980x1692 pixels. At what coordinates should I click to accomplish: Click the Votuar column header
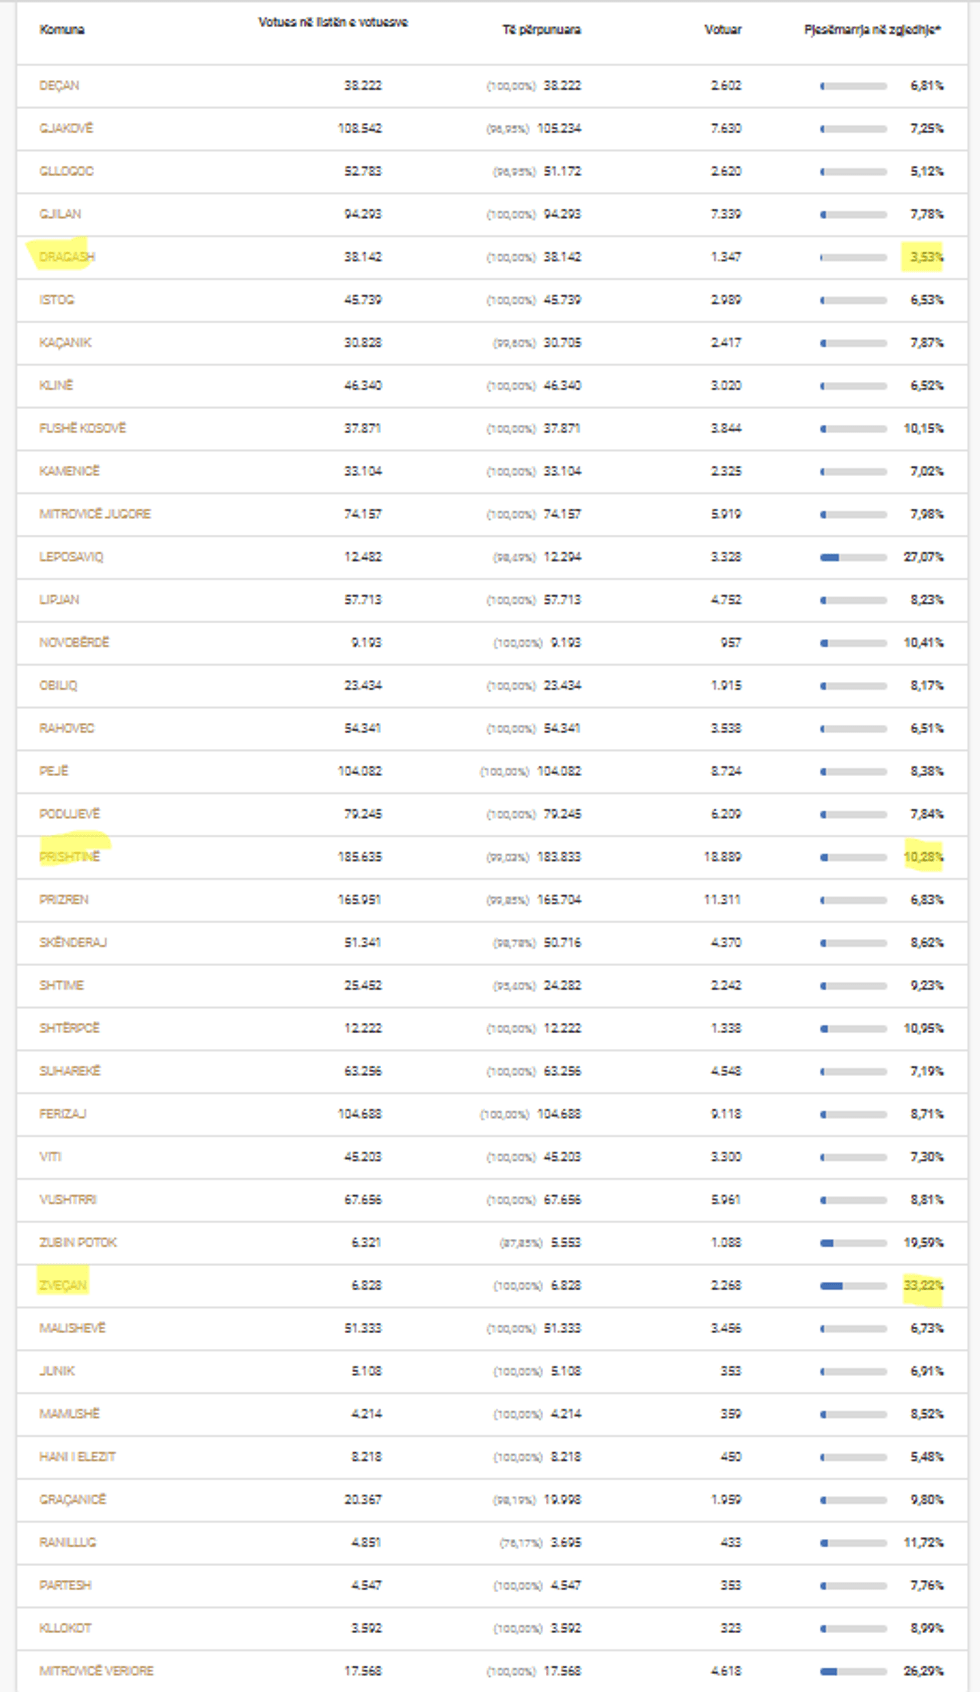pos(722,30)
